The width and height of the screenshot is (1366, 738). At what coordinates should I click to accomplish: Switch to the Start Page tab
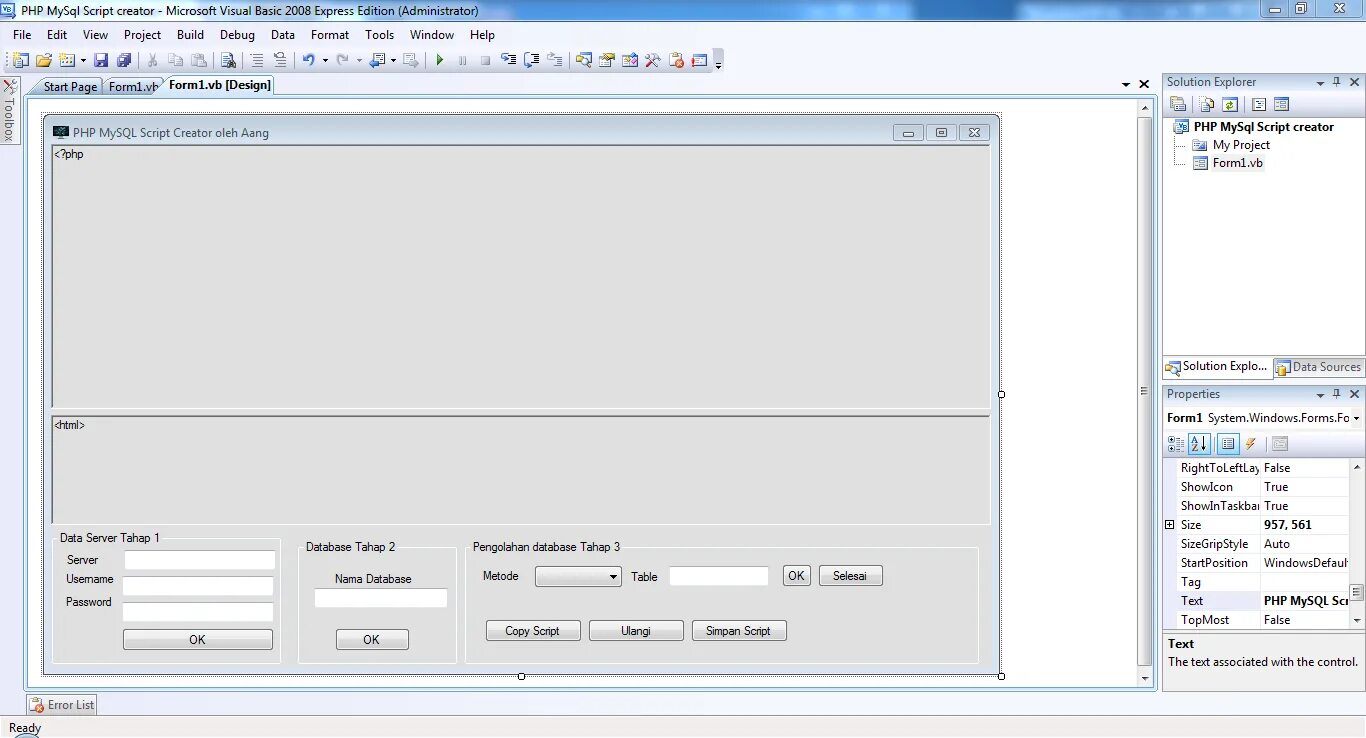click(x=70, y=87)
